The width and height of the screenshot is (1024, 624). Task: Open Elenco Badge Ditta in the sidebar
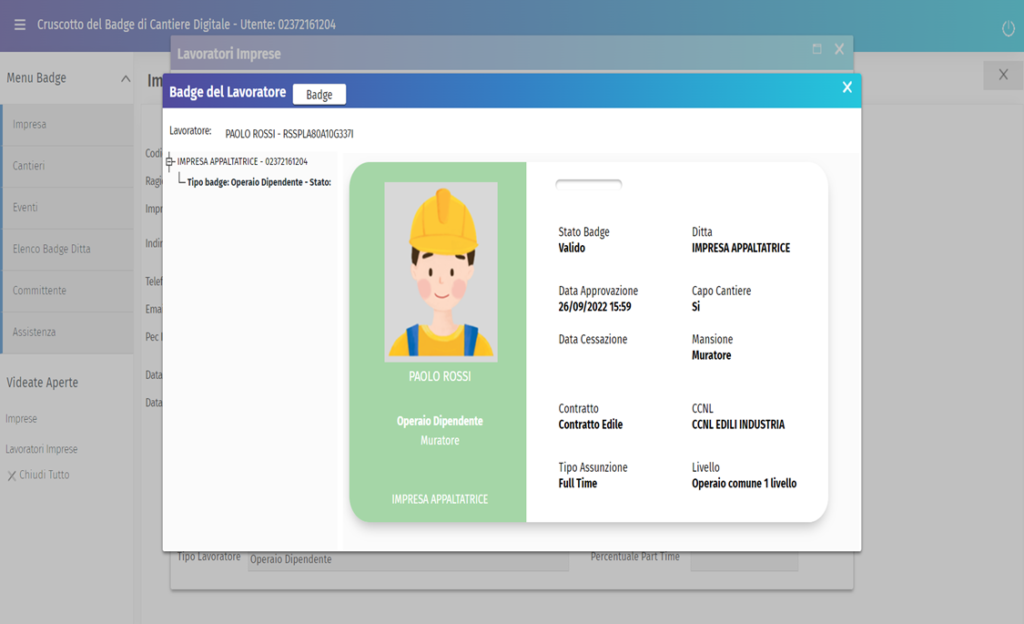pyautogui.click(x=52, y=249)
